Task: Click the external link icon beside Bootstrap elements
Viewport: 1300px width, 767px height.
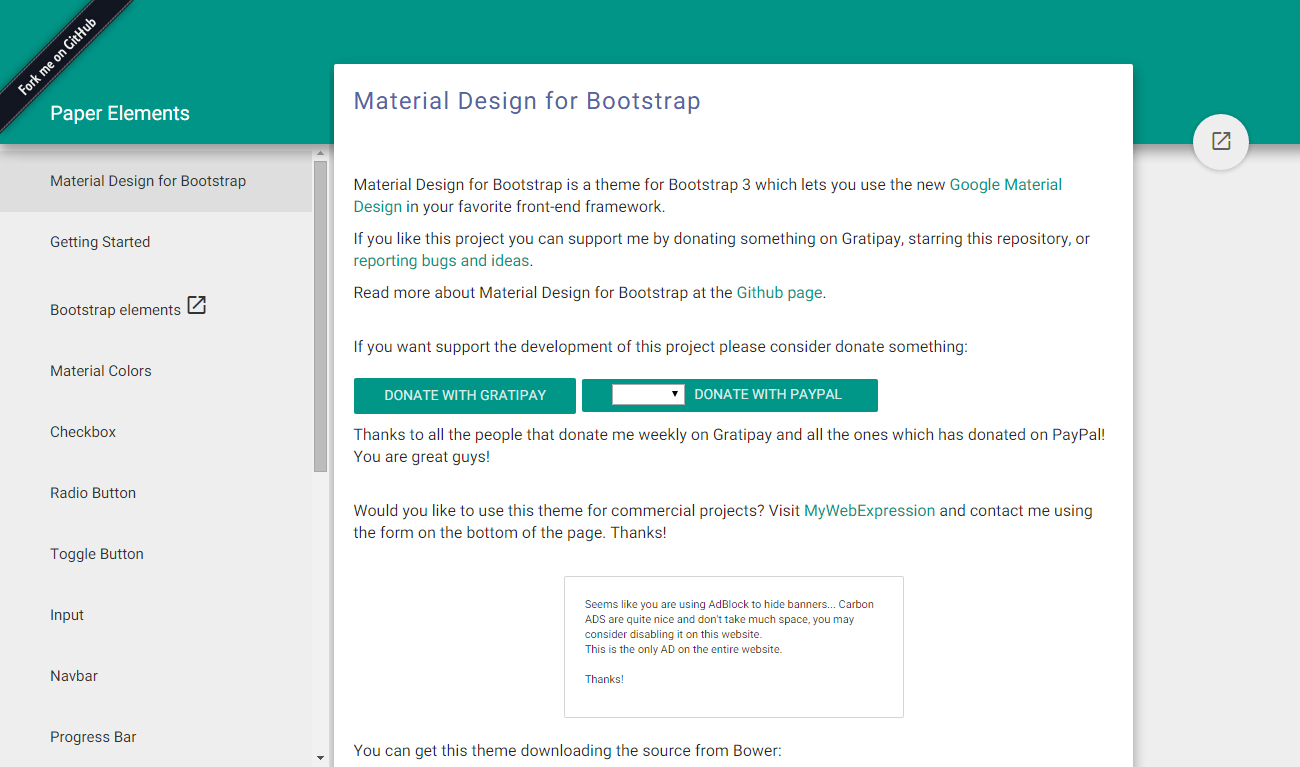Action: [197, 305]
